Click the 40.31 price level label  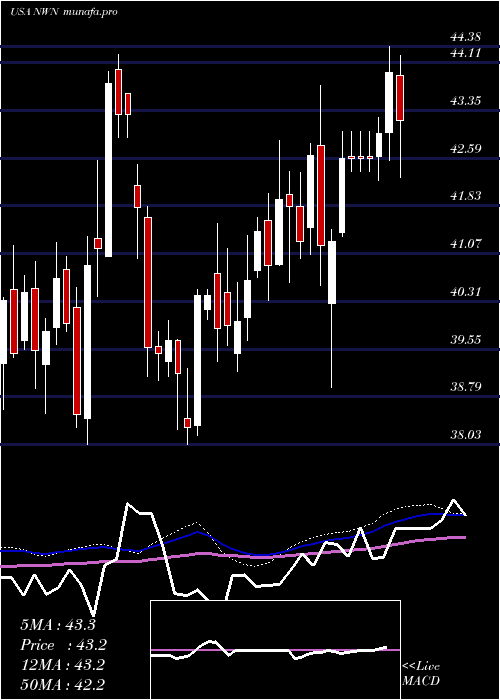coord(466,292)
